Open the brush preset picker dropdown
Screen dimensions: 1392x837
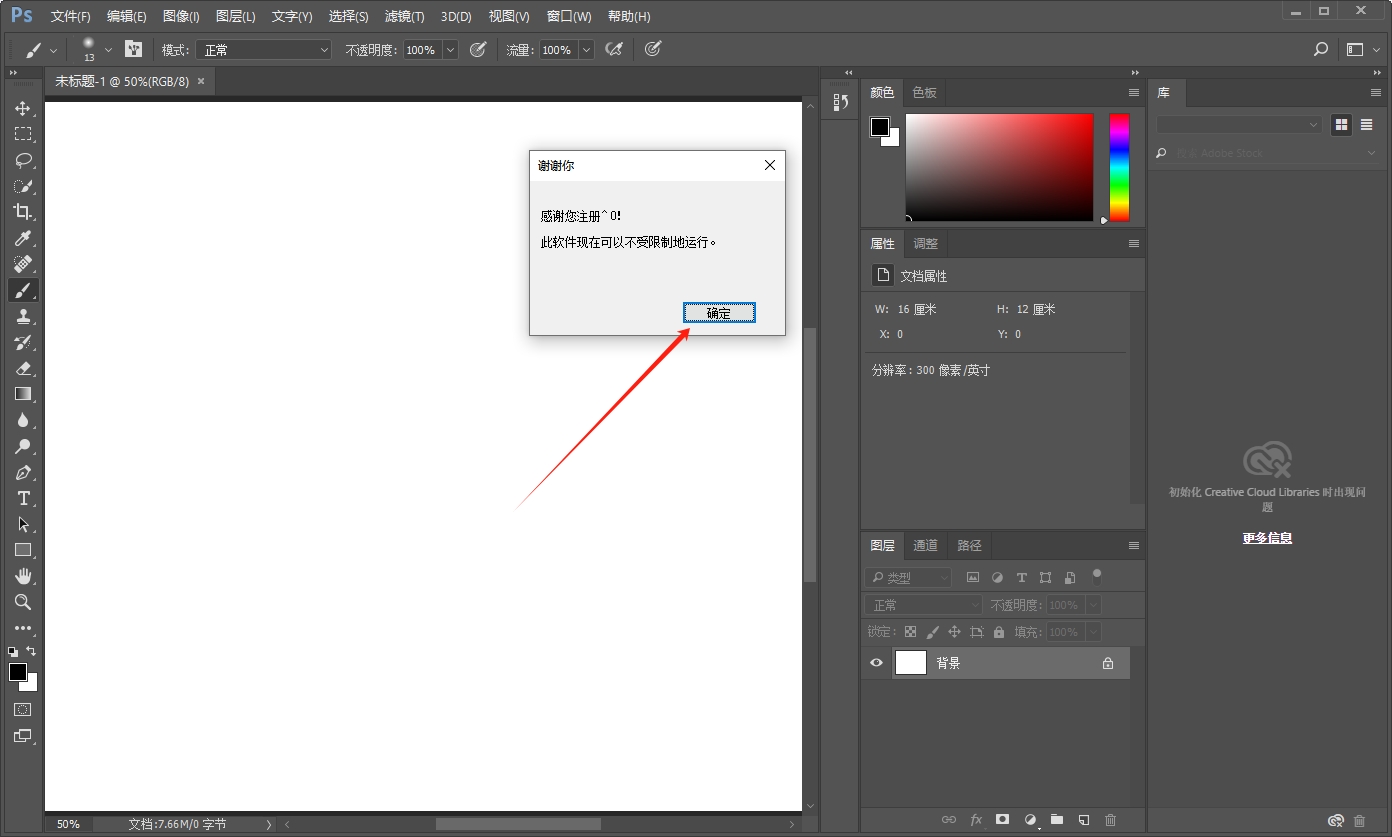[x=108, y=48]
